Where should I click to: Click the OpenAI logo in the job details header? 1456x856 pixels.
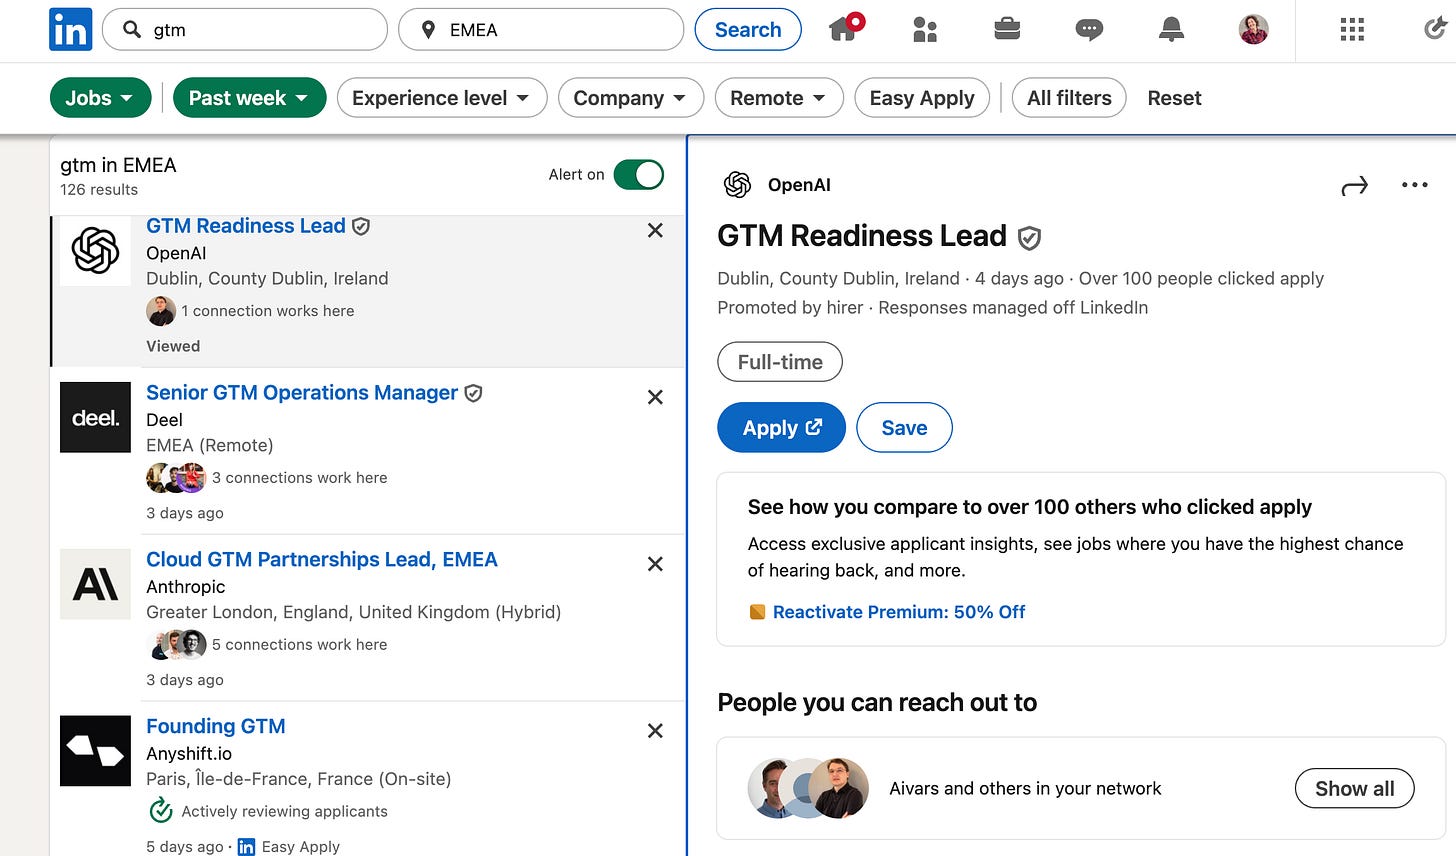pyautogui.click(x=737, y=185)
